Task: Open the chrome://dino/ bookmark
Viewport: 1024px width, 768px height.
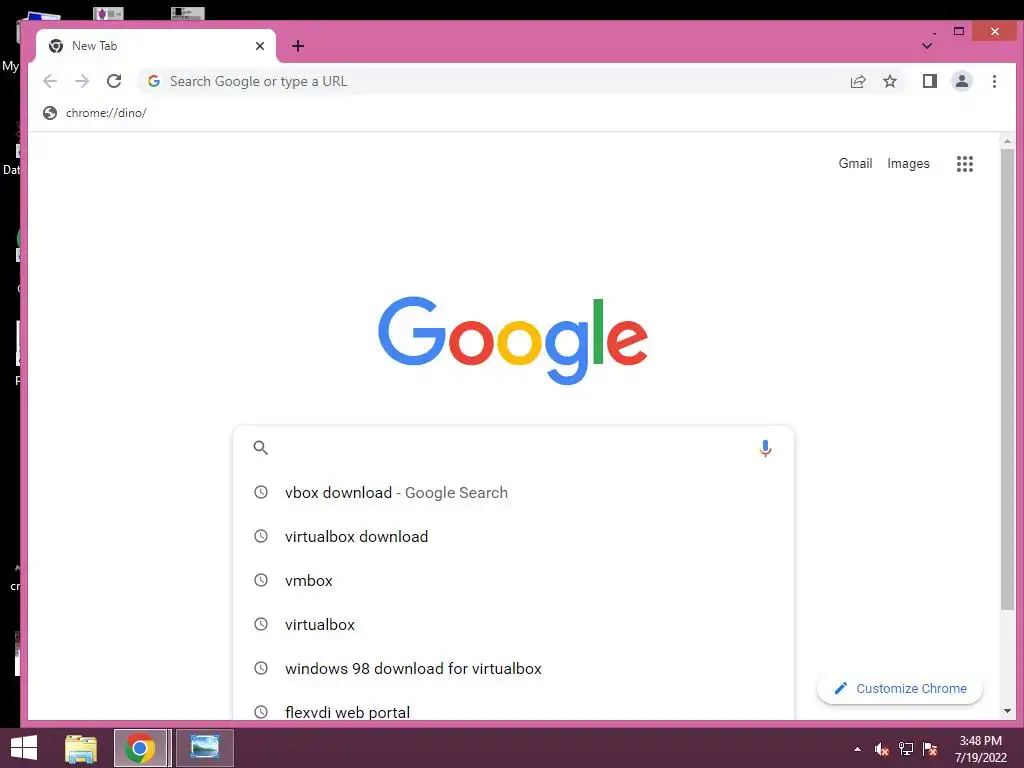Action: pyautogui.click(x=95, y=113)
